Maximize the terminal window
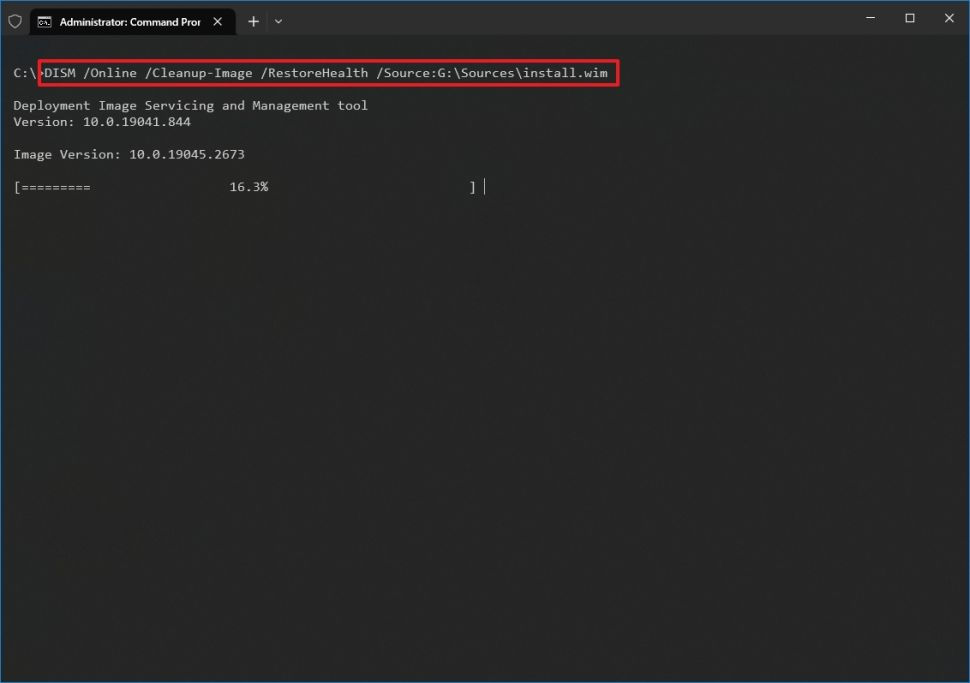Screen dimensions: 970x683 tap(910, 19)
